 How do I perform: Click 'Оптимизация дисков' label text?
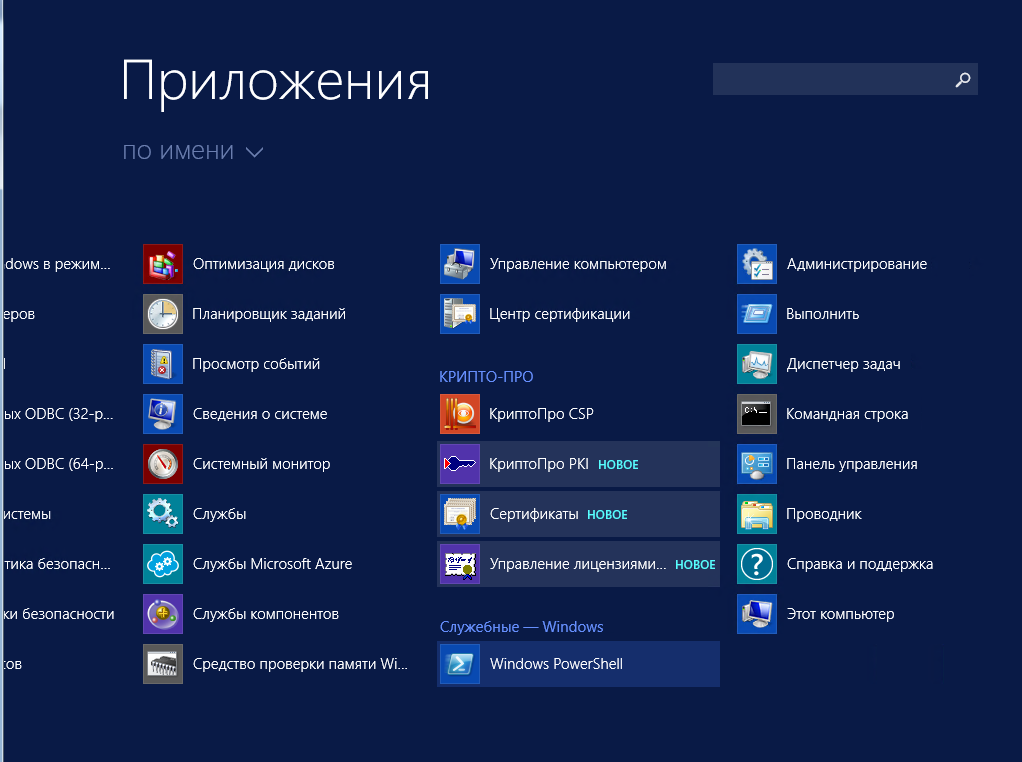click(263, 264)
